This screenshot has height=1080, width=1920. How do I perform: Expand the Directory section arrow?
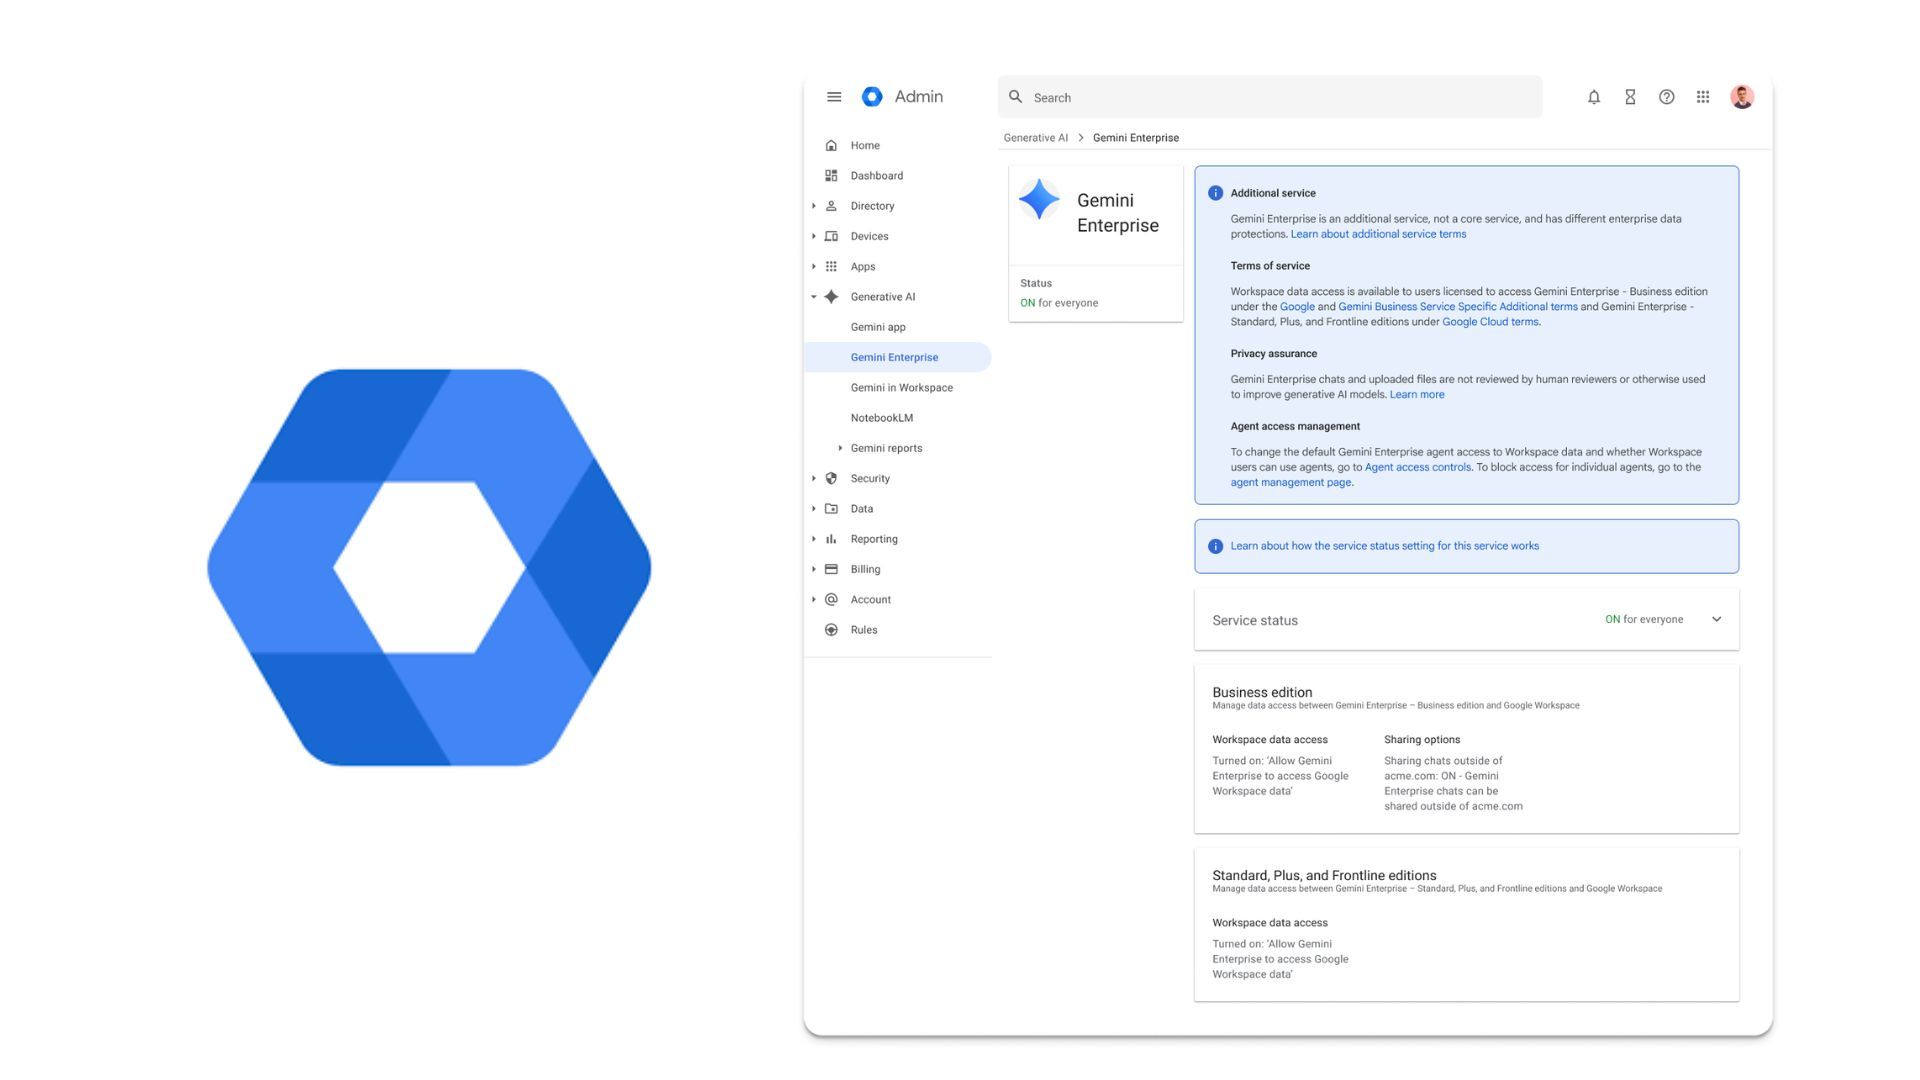tap(814, 206)
